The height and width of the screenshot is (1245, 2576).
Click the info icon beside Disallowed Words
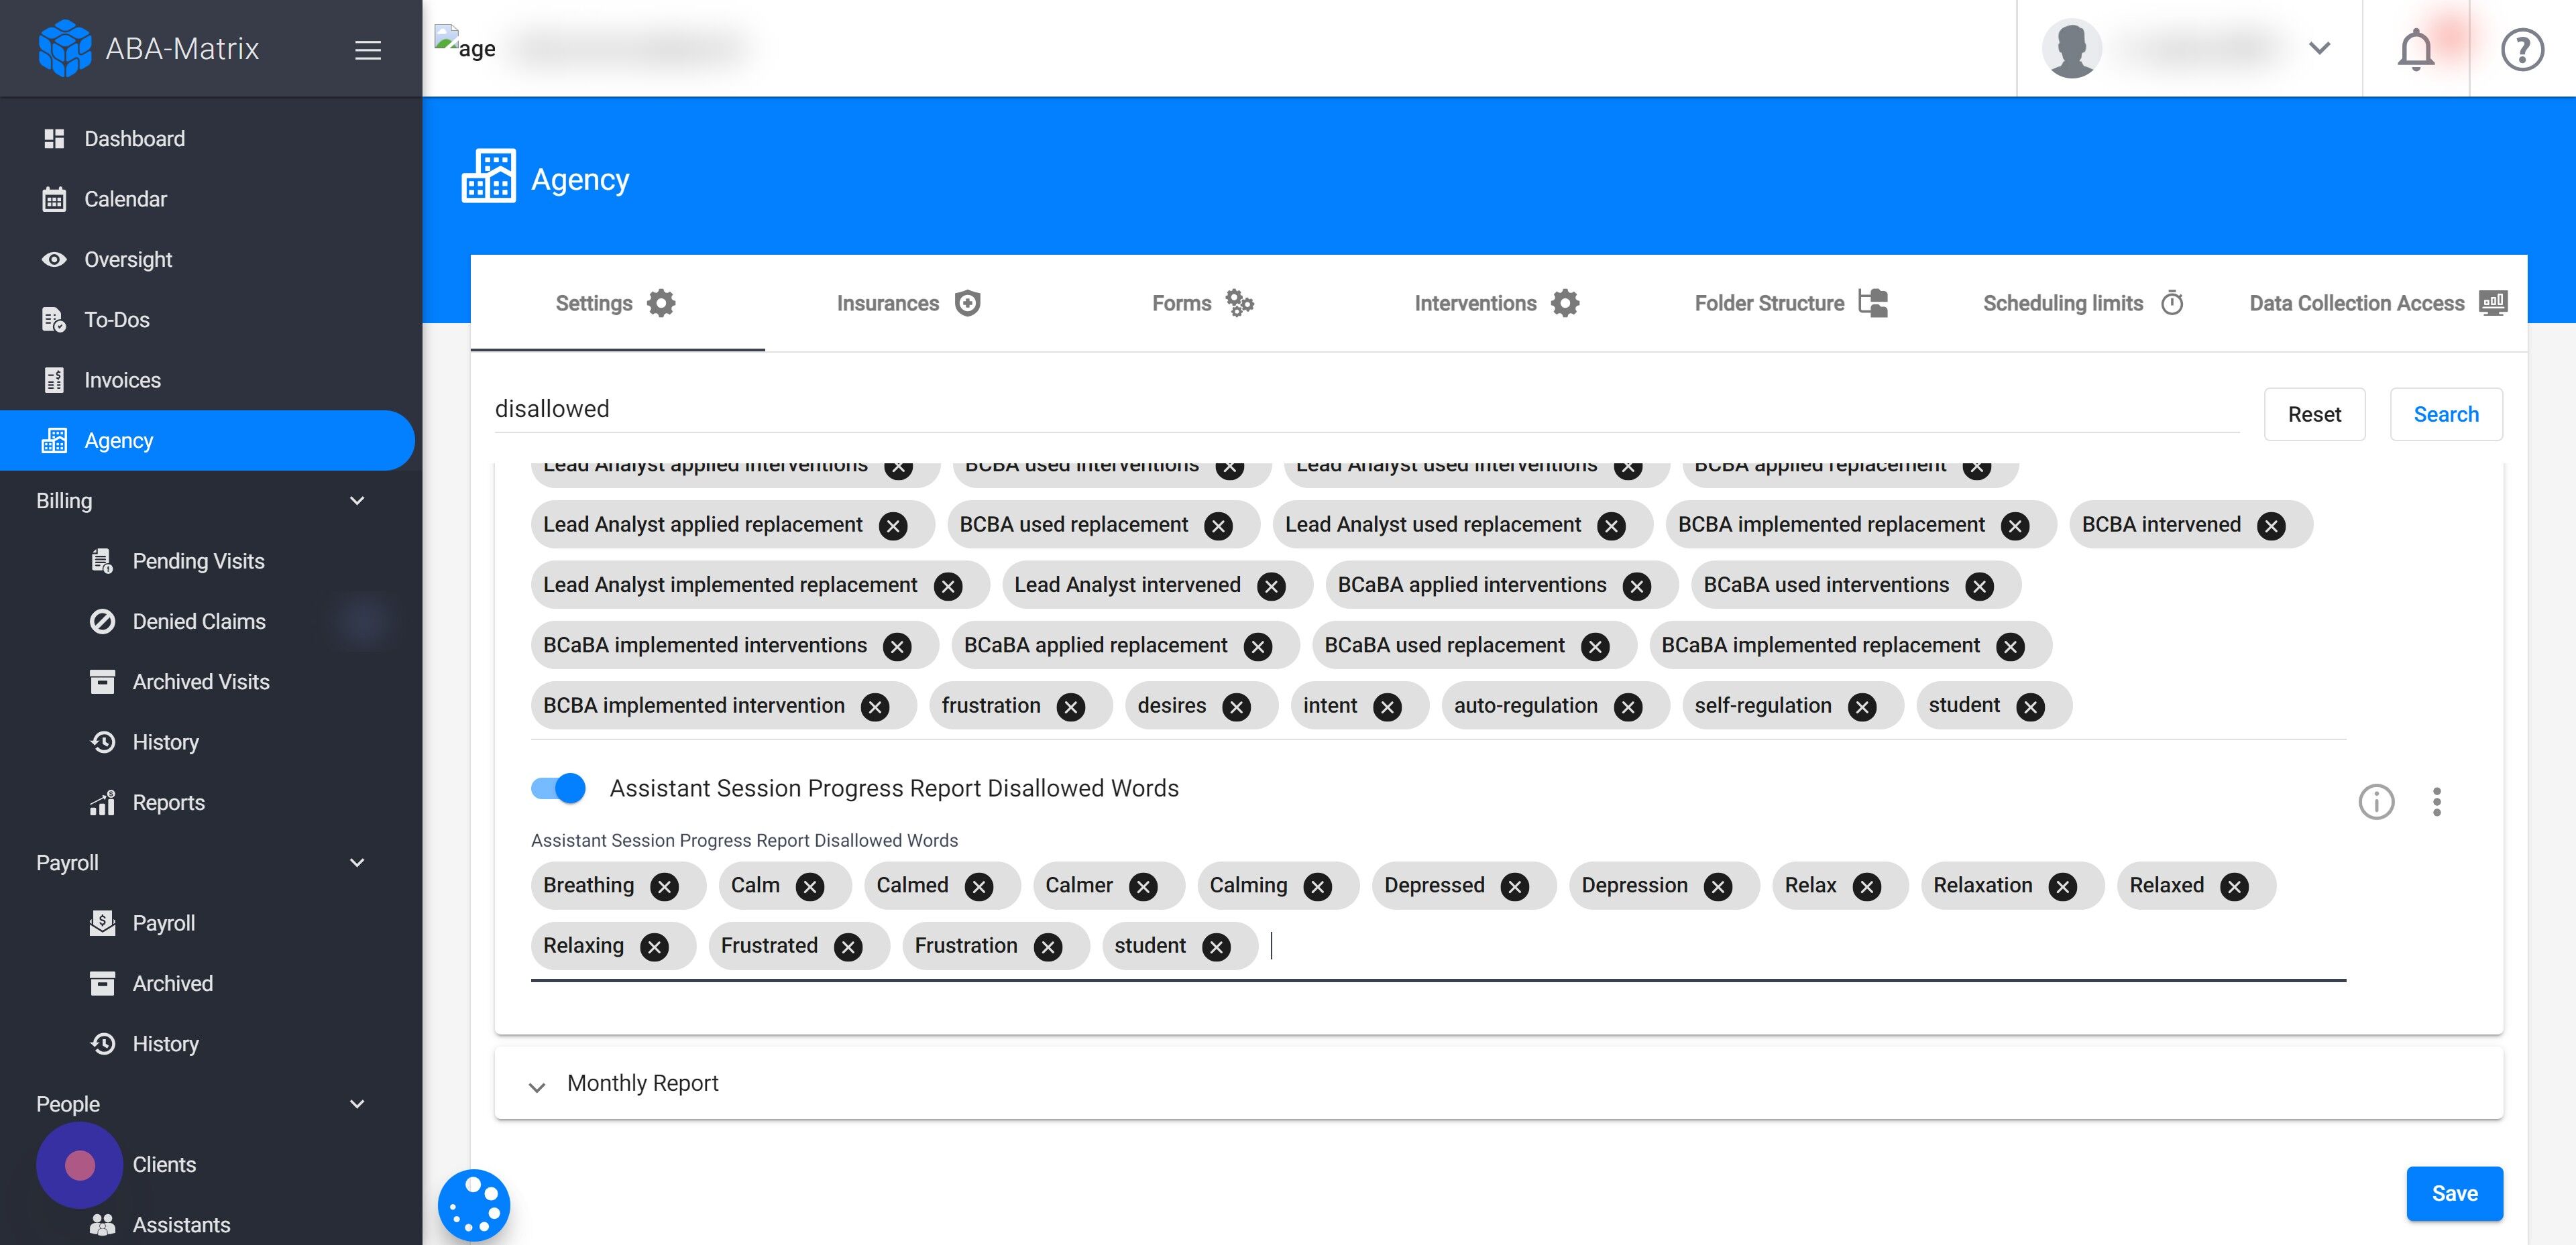2376,801
